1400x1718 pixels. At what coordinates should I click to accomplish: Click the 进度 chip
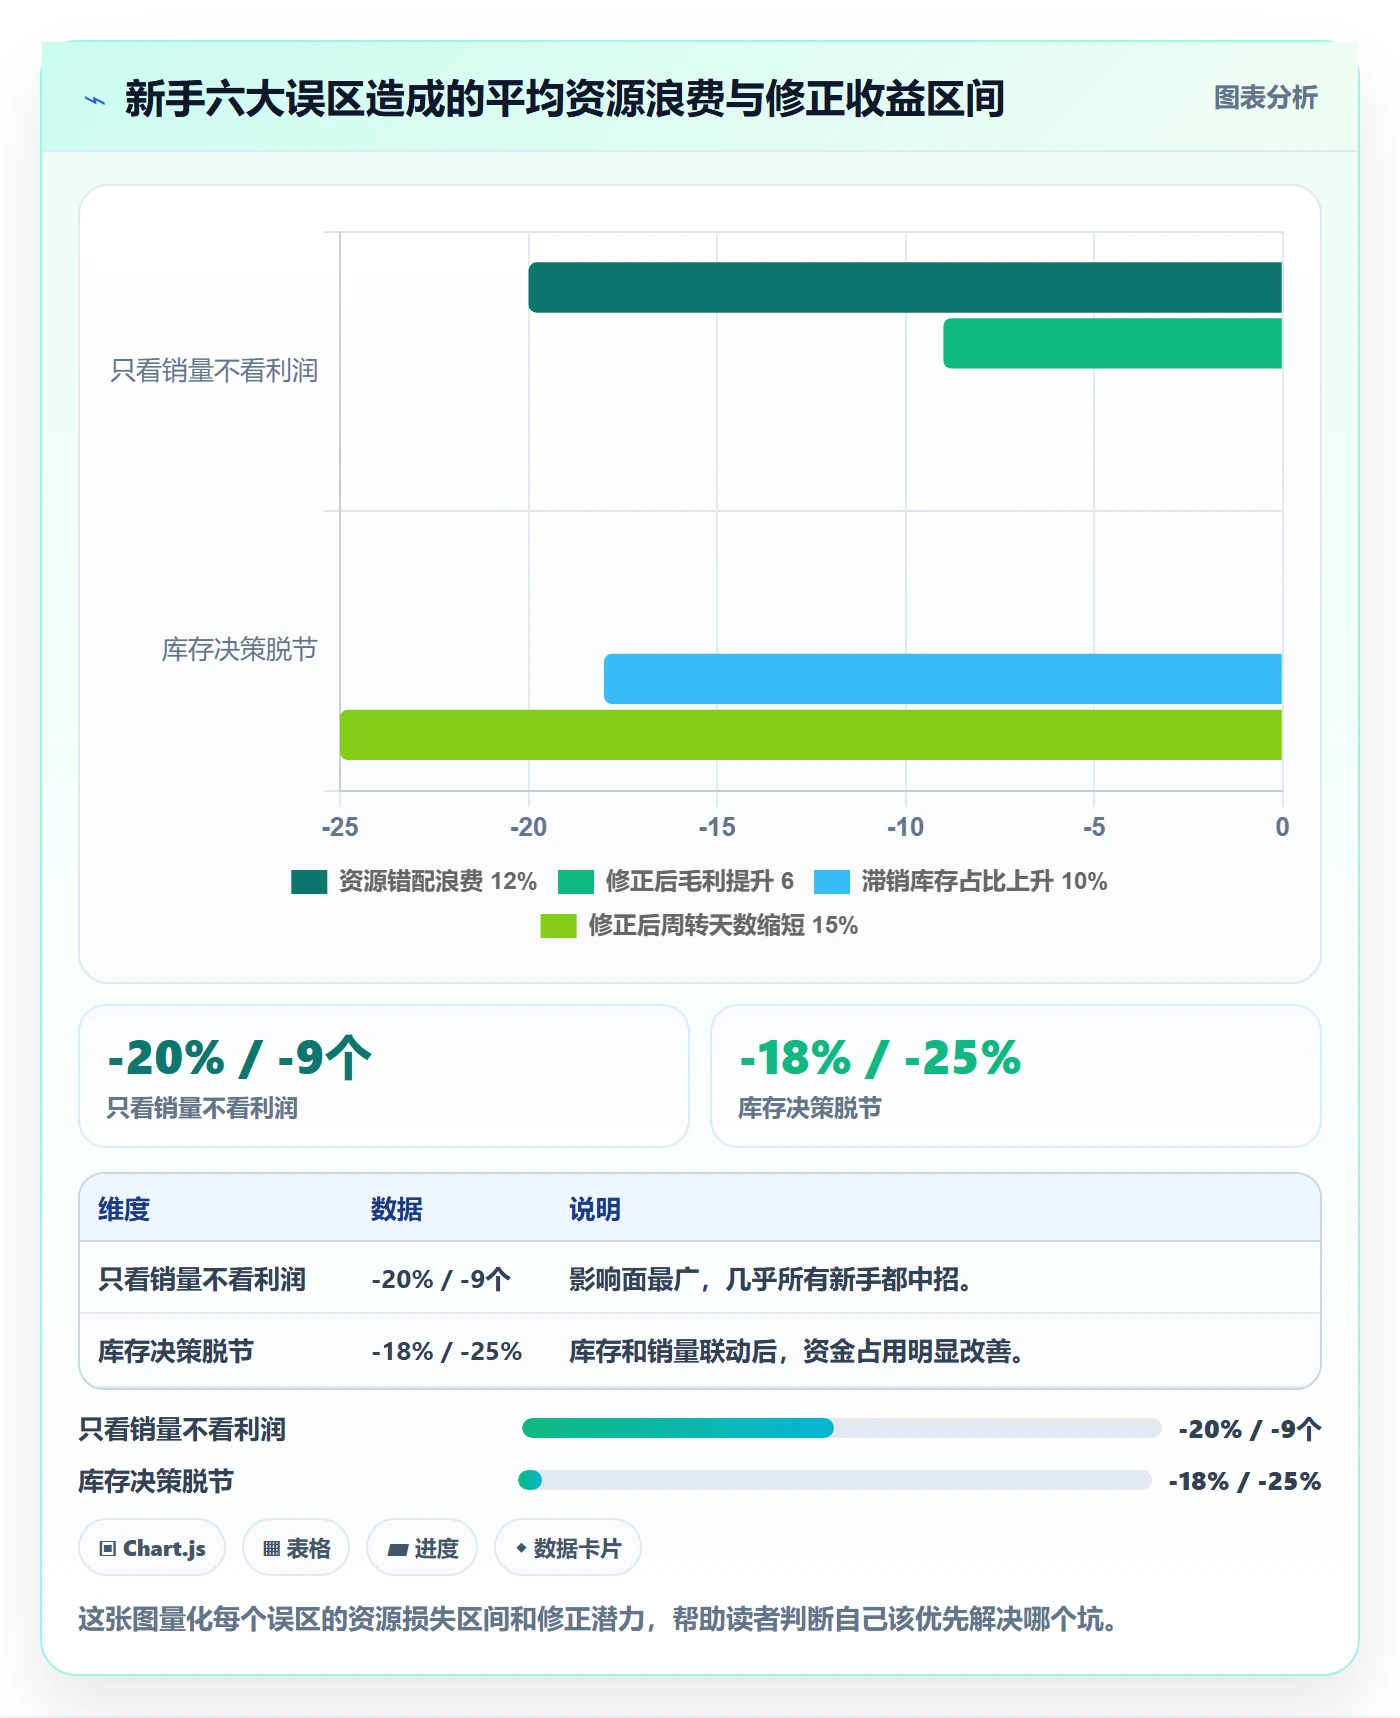click(422, 1548)
